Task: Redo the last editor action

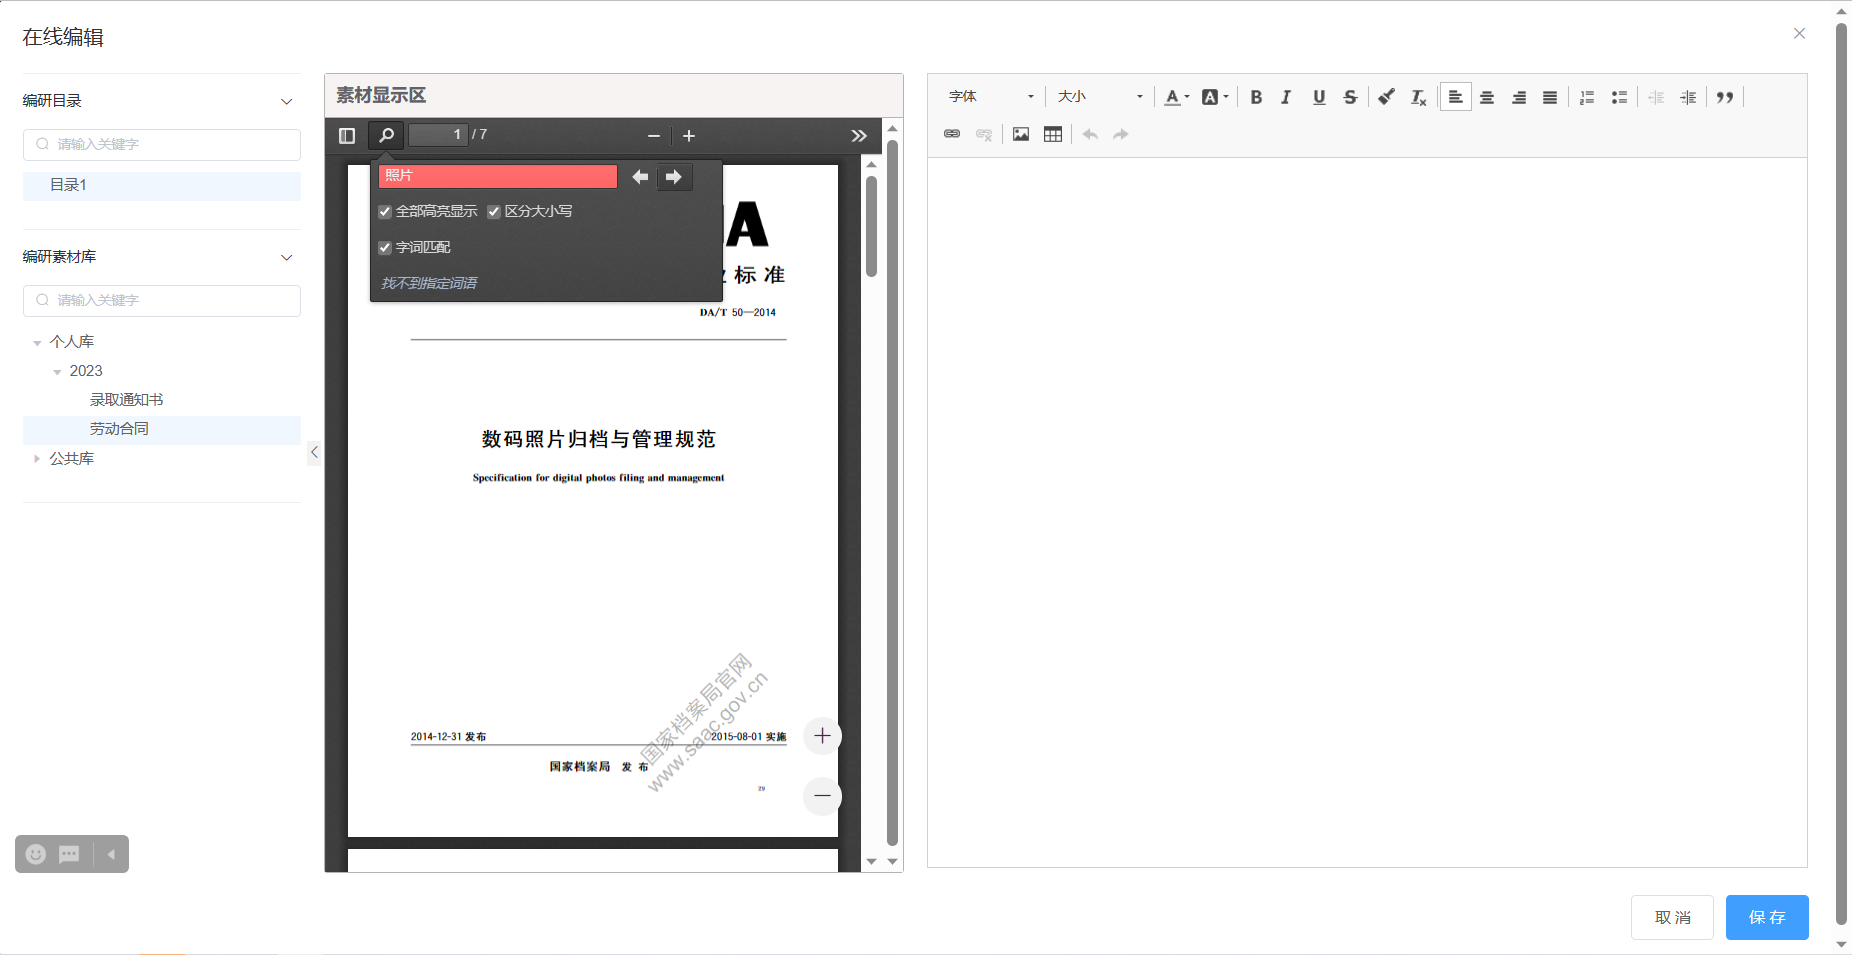Action: [1121, 134]
